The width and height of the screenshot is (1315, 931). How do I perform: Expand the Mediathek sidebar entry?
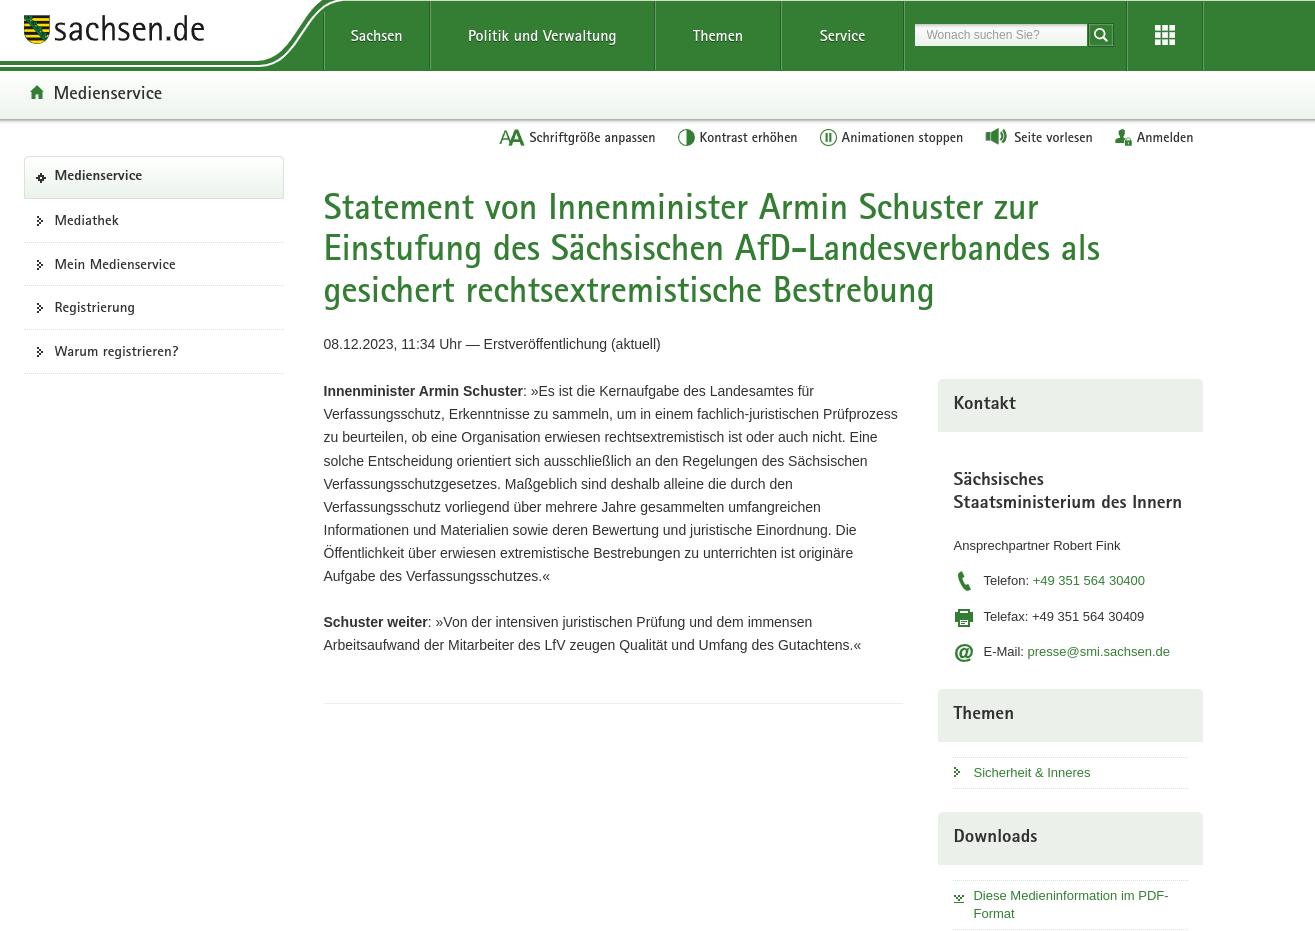pos(86,220)
